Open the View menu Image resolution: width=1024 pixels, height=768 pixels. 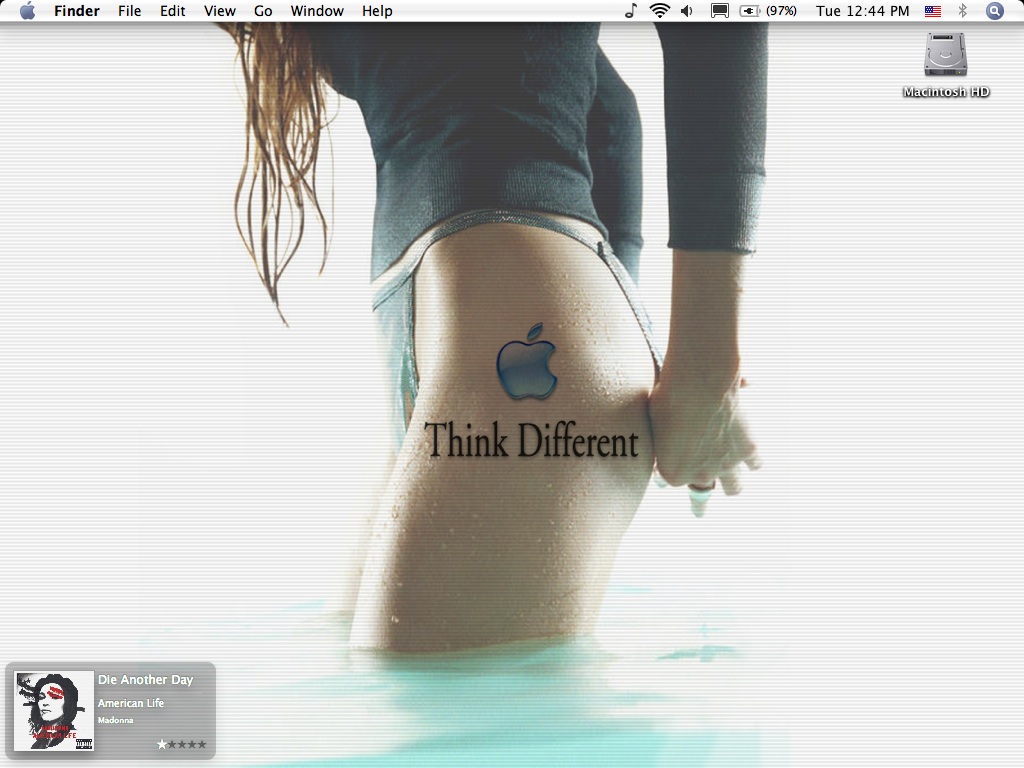coord(219,11)
